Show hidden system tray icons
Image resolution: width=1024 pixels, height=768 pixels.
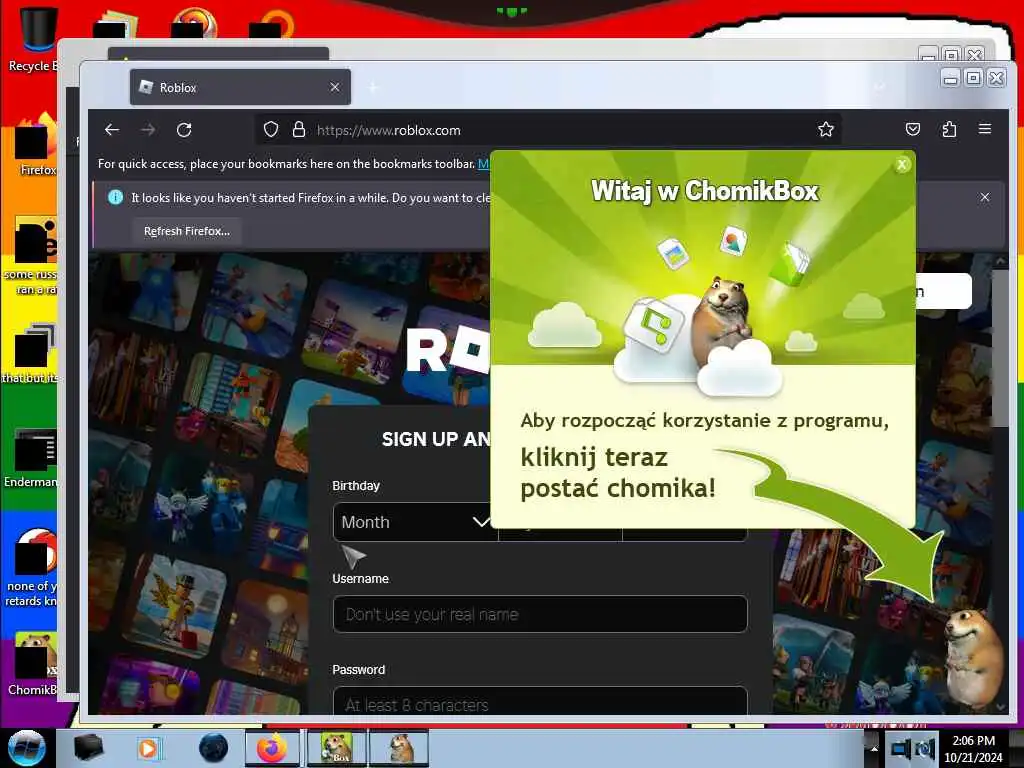(x=873, y=748)
